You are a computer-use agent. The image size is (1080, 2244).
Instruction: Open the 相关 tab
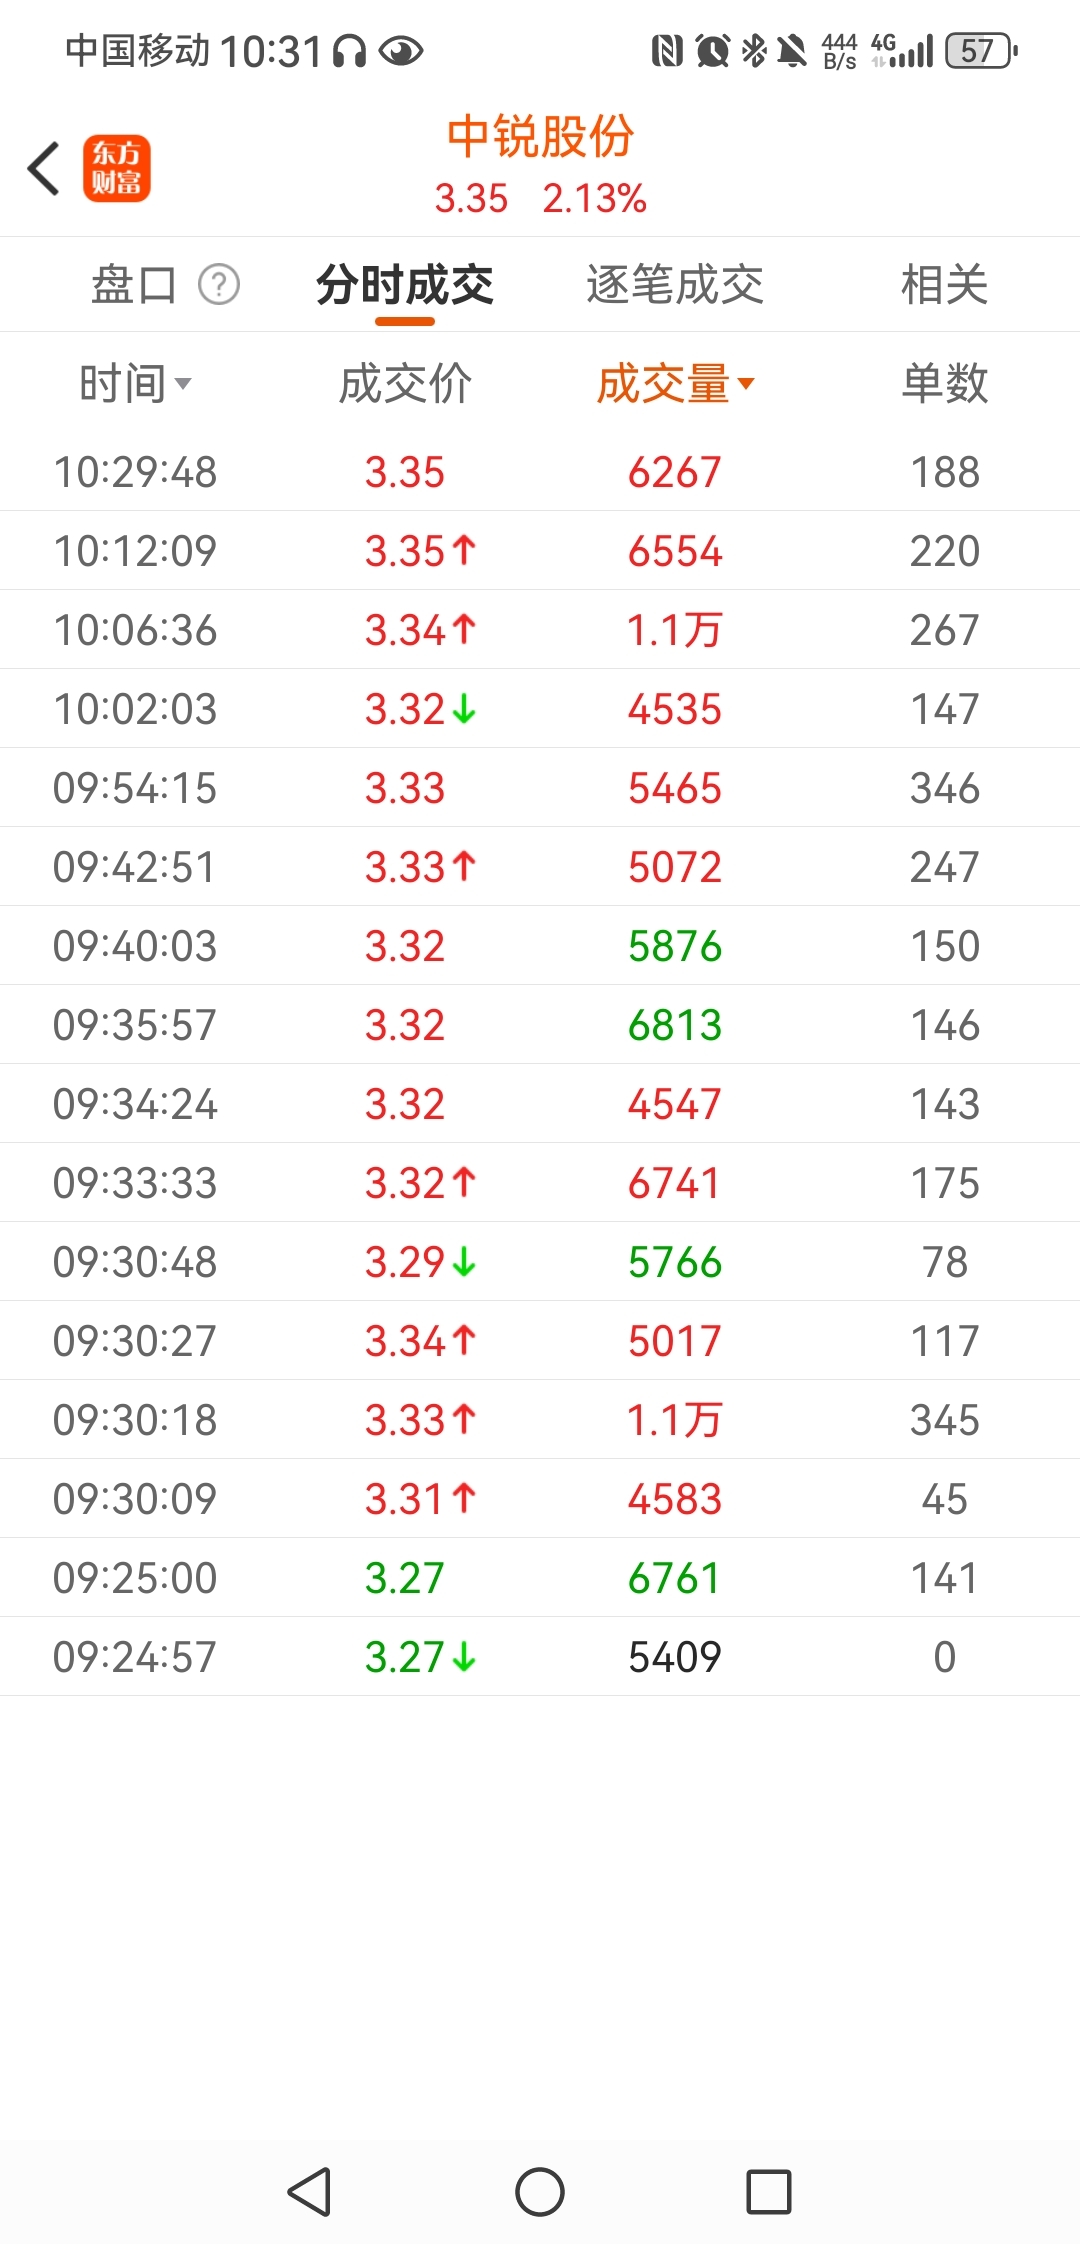[944, 285]
